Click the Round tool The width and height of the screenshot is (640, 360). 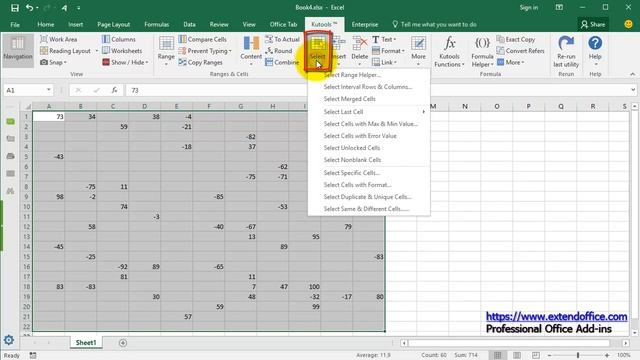[x=279, y=51]
